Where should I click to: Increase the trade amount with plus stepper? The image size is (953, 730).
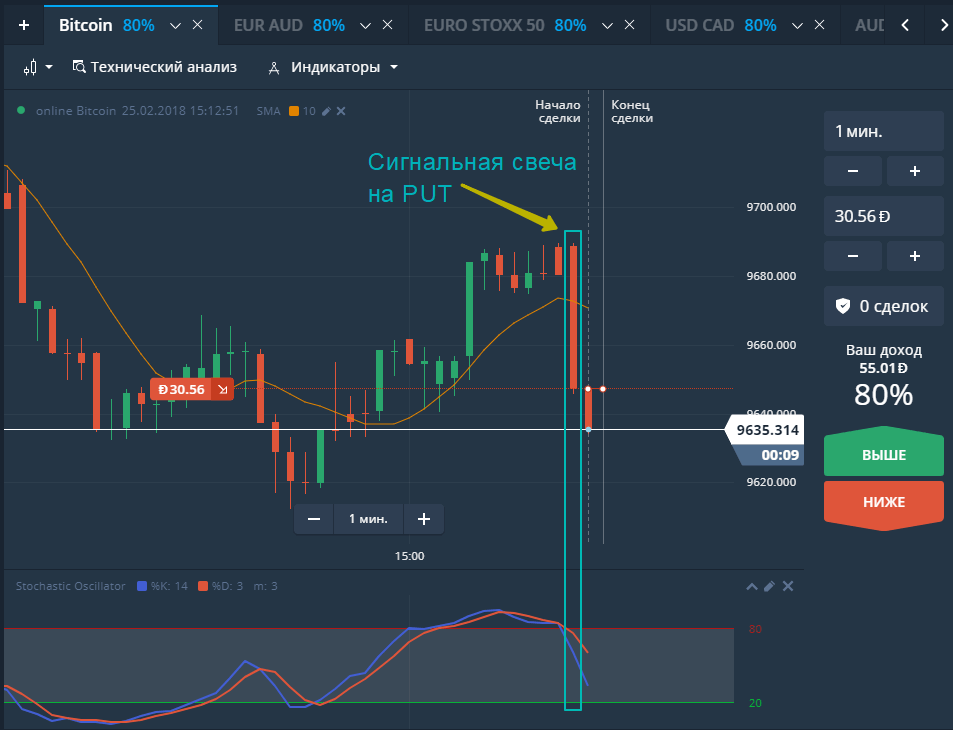(914, 256)
